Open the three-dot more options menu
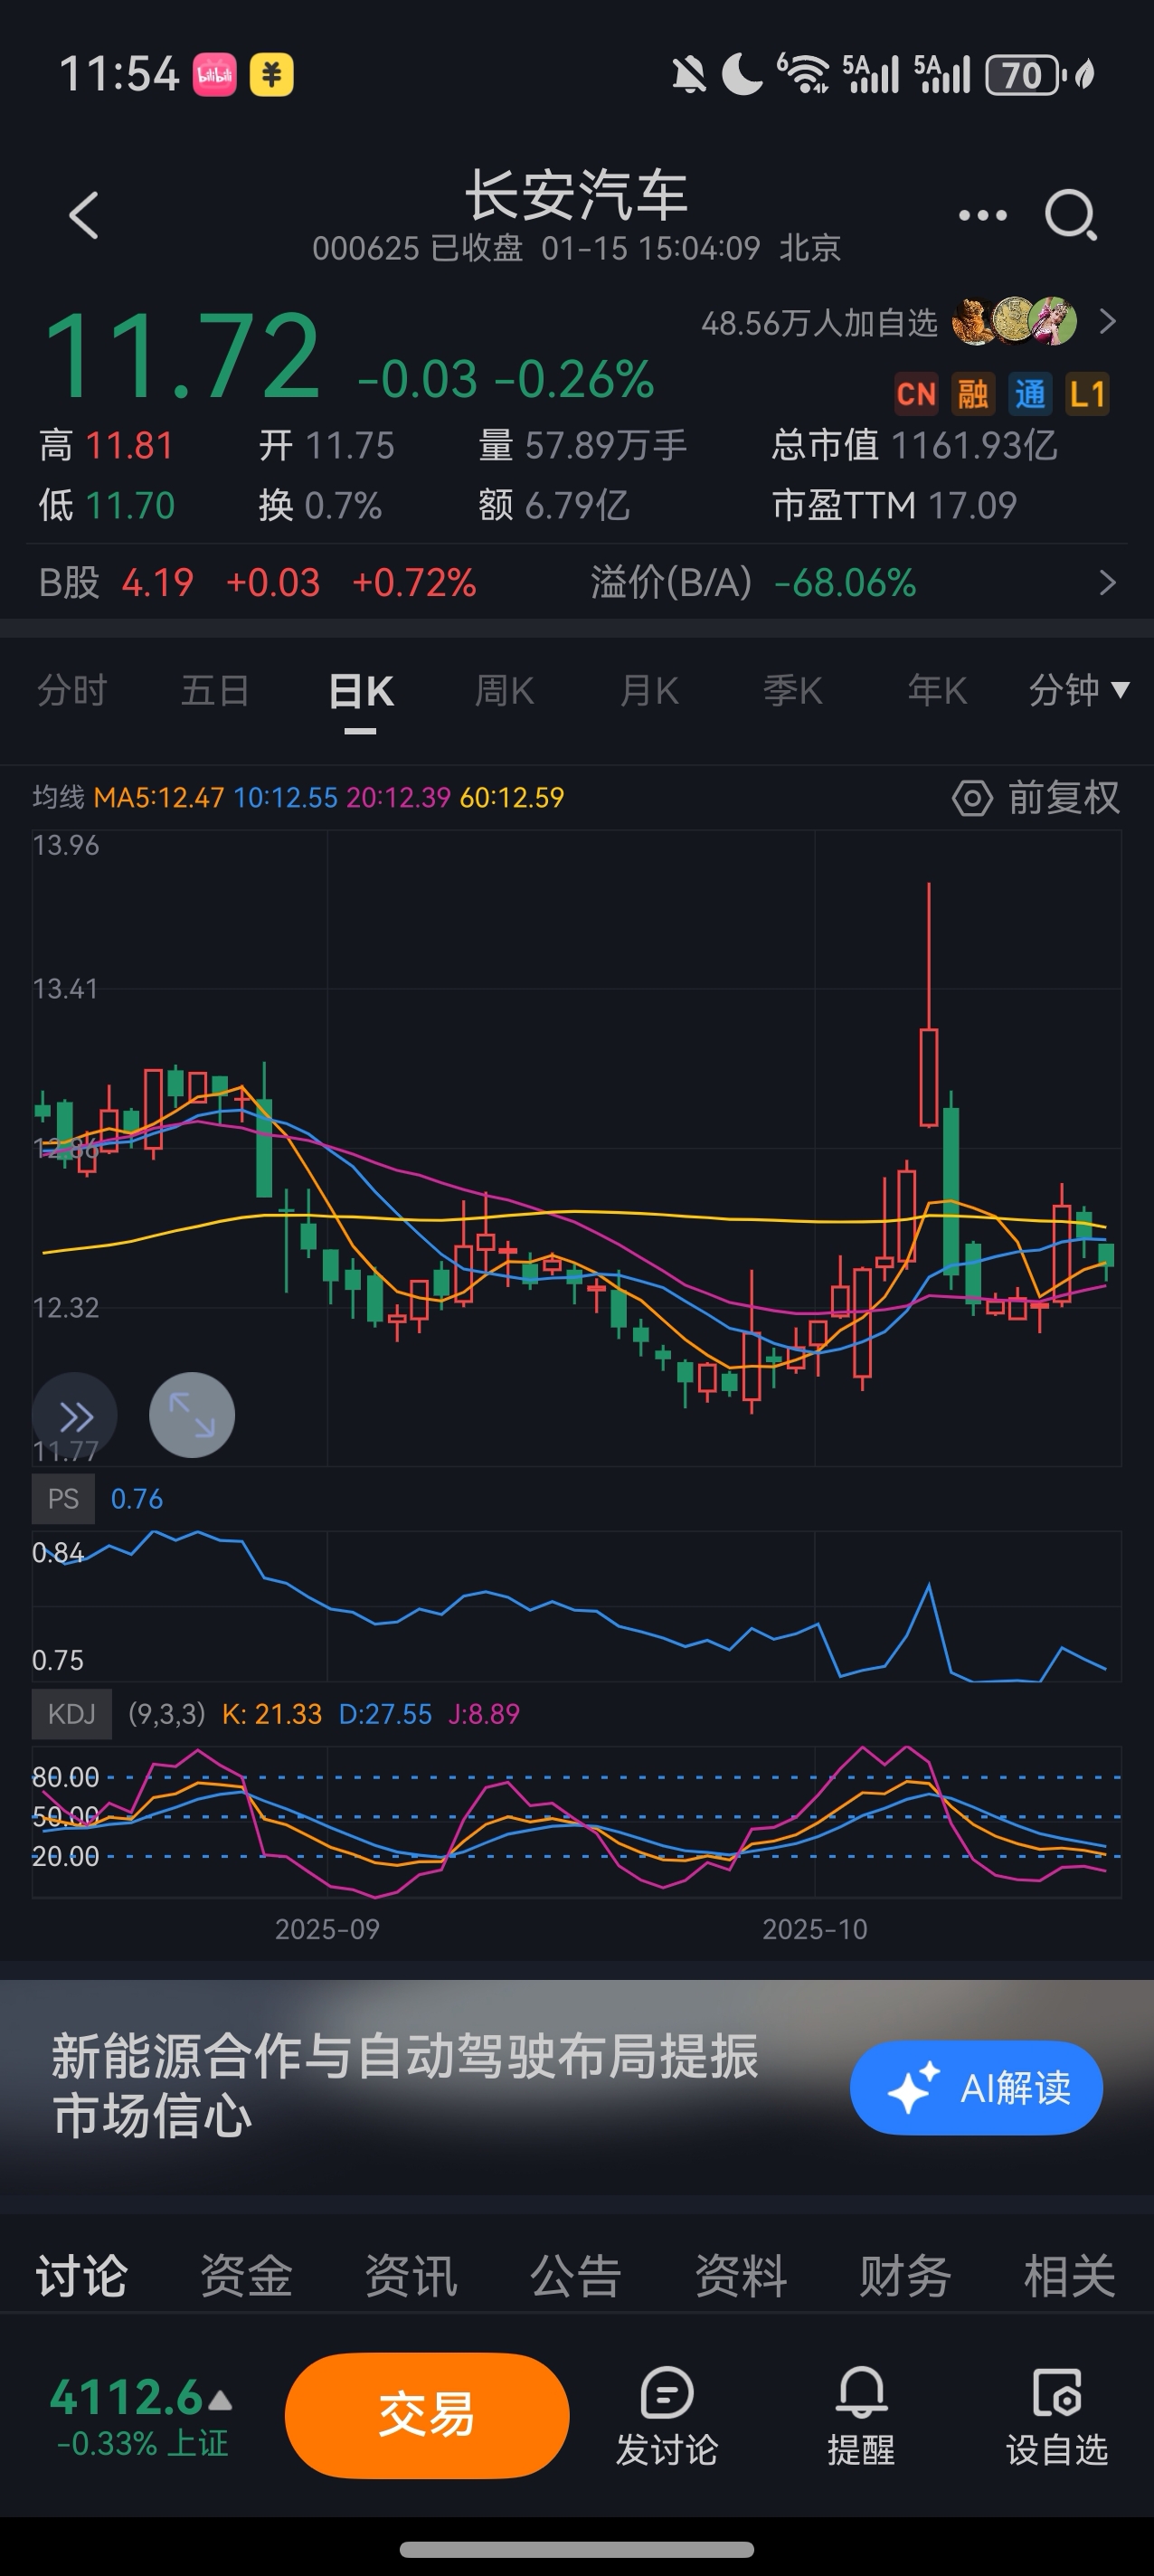The image size is (1154, 2576). tap(982, 215)
